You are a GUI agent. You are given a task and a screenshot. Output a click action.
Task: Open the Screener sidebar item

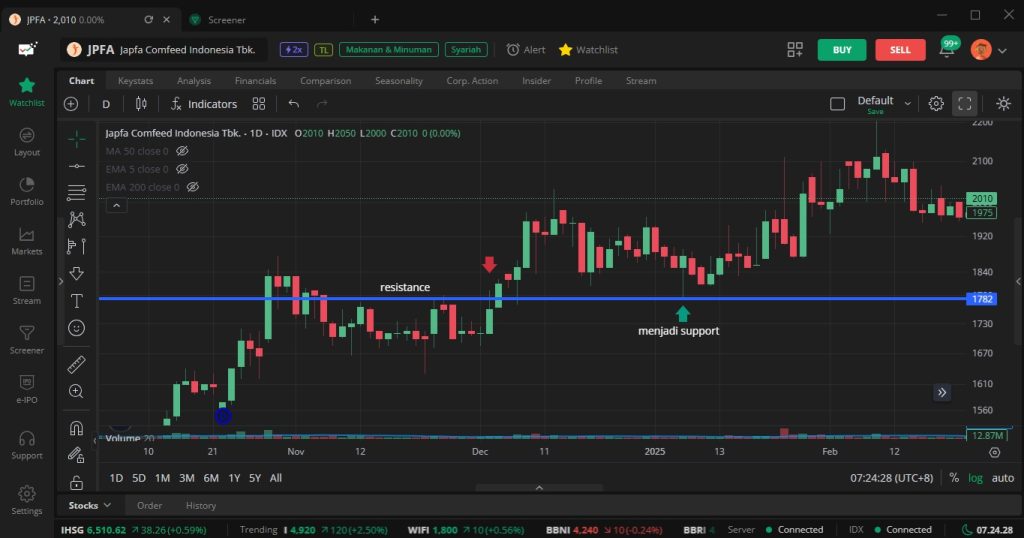tap(27, 340)
